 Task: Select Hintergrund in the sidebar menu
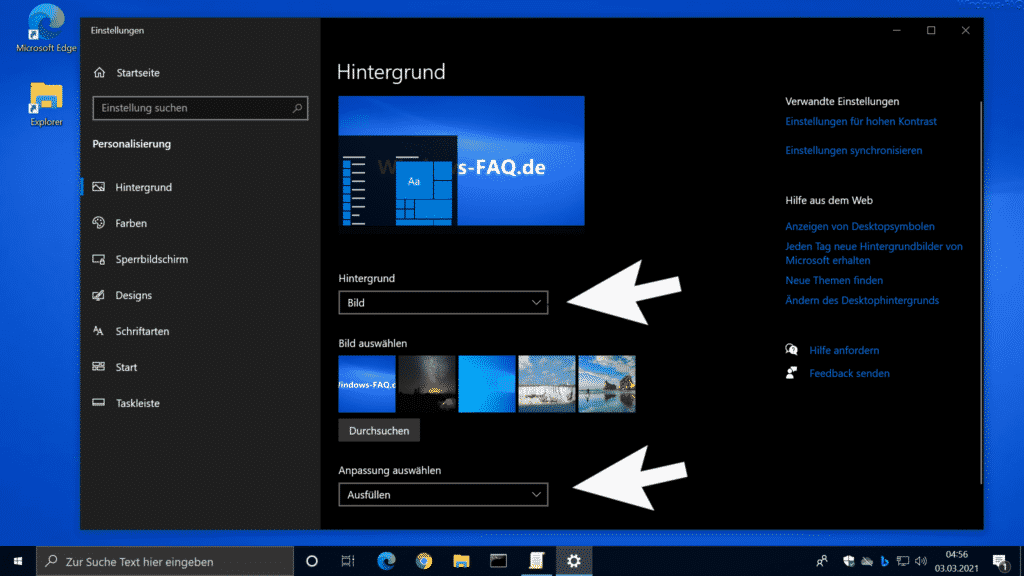[x=144, y=187]
